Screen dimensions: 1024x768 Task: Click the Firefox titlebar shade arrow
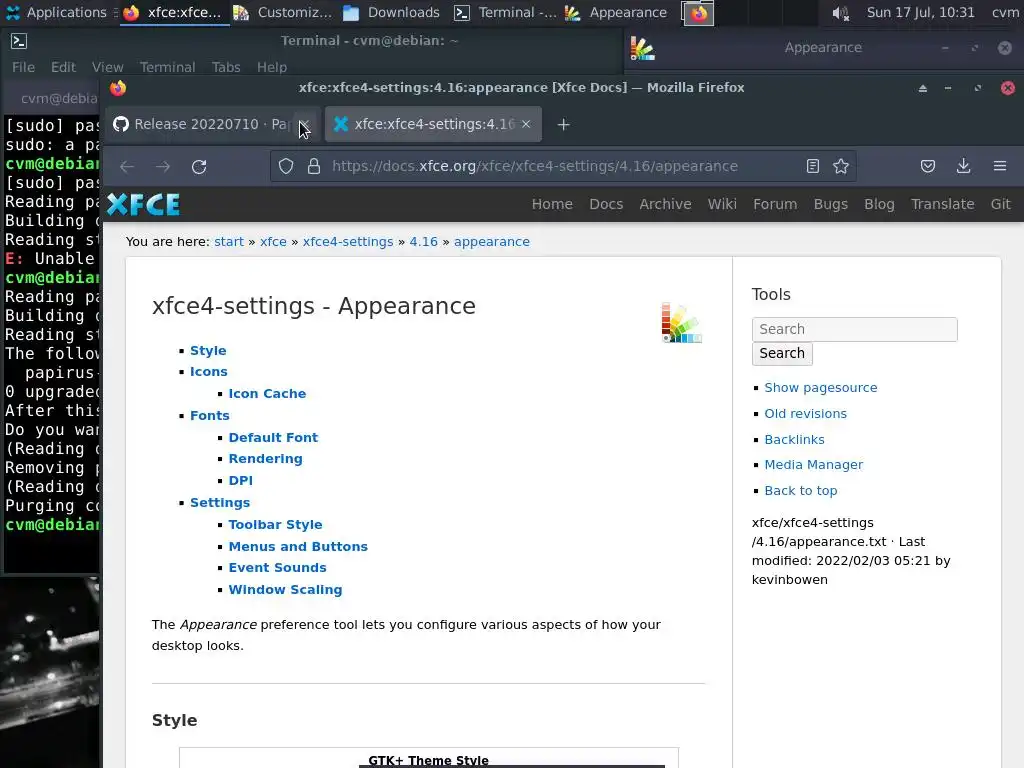pos(923,88)
